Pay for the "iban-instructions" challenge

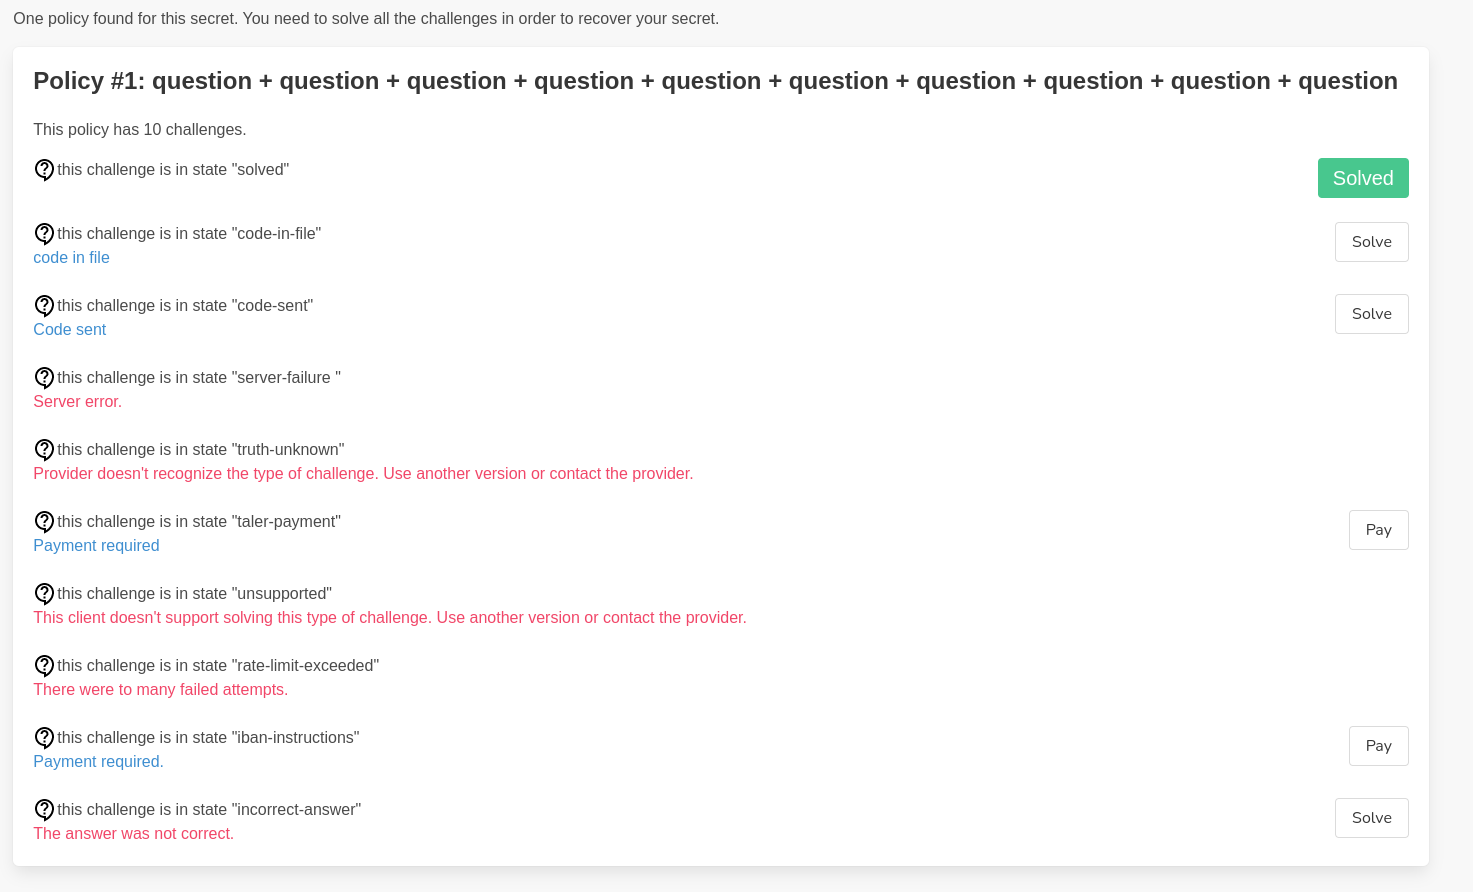[1378, 746]
